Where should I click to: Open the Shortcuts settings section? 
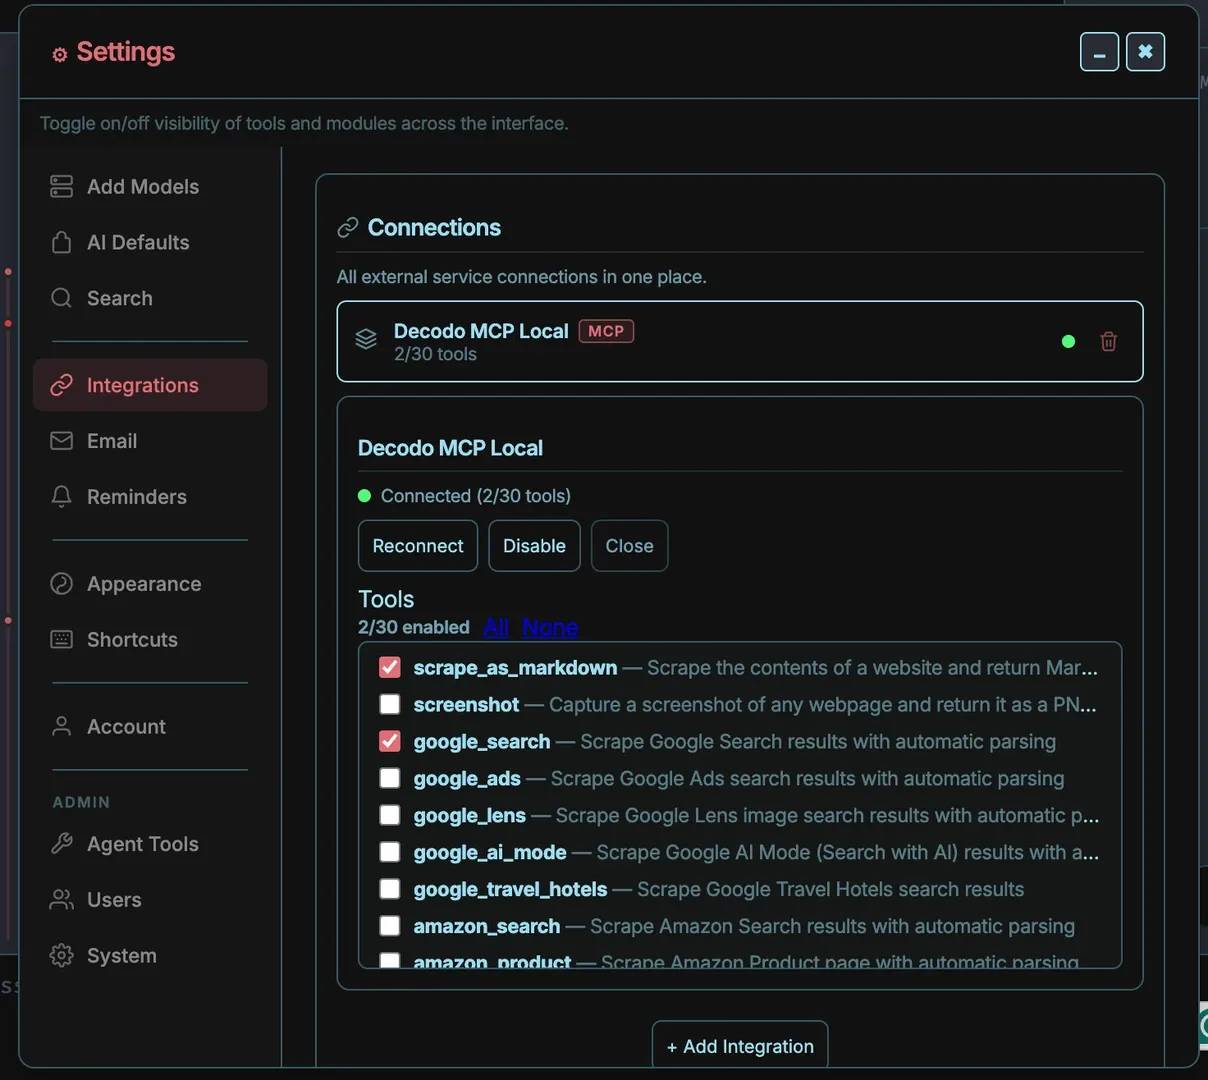tap(150, 640)
